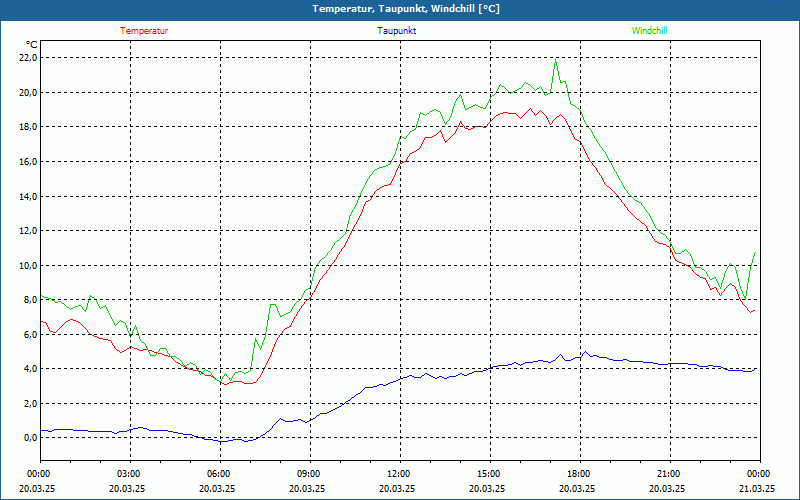
Task: Click the 12:00 time axis label
Action: coord(400,474)
